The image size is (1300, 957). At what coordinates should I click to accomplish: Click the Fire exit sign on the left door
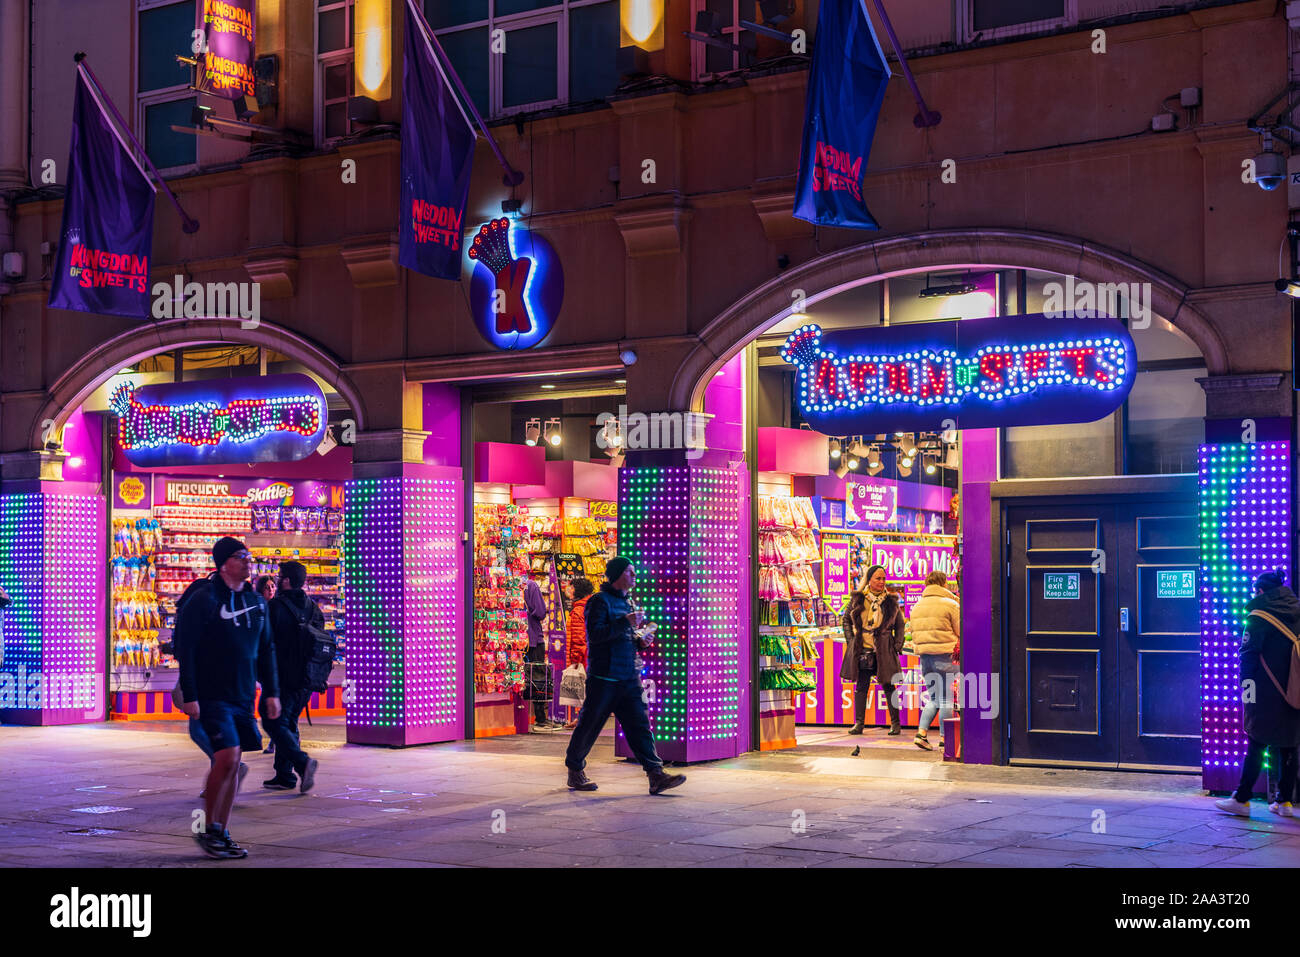(1061, 585)
